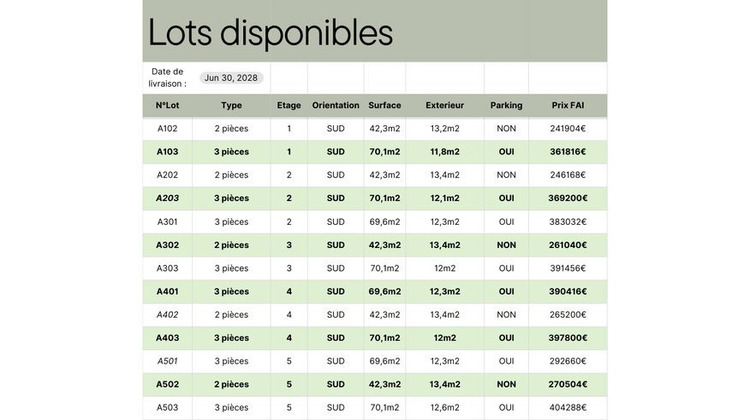Select the A302 lot cell

(167, 245)
